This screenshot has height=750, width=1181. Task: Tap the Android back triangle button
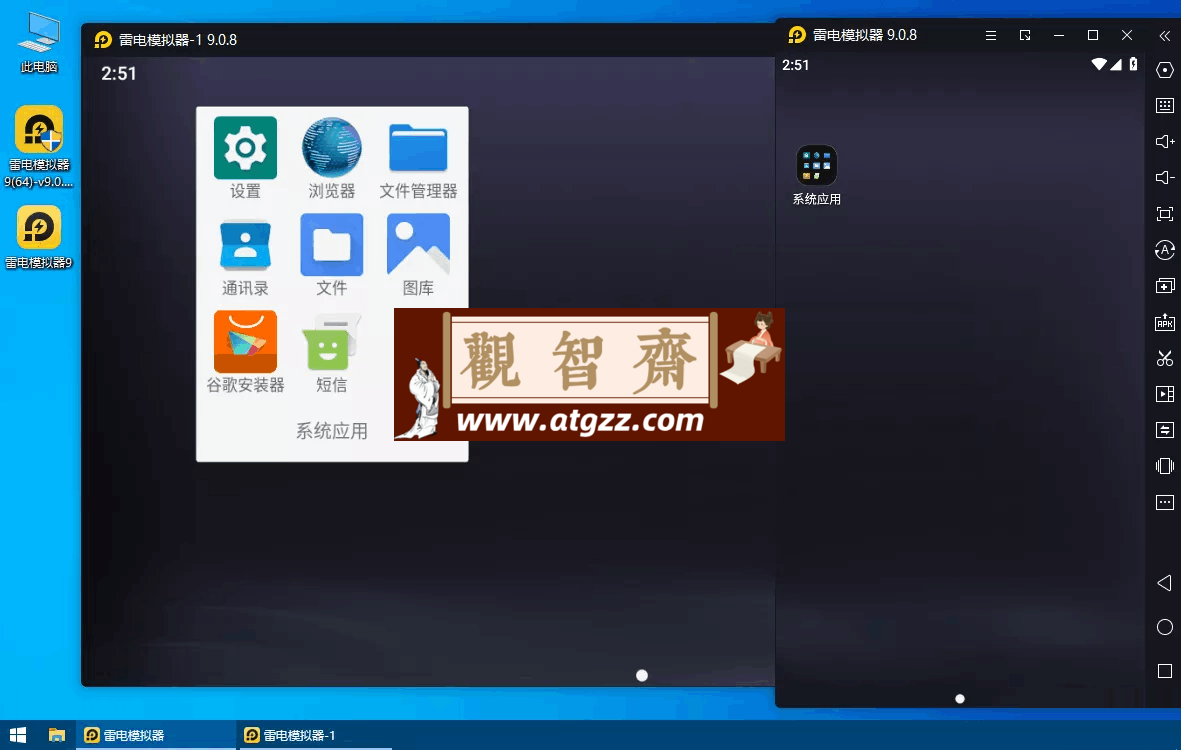(1164, 583)
